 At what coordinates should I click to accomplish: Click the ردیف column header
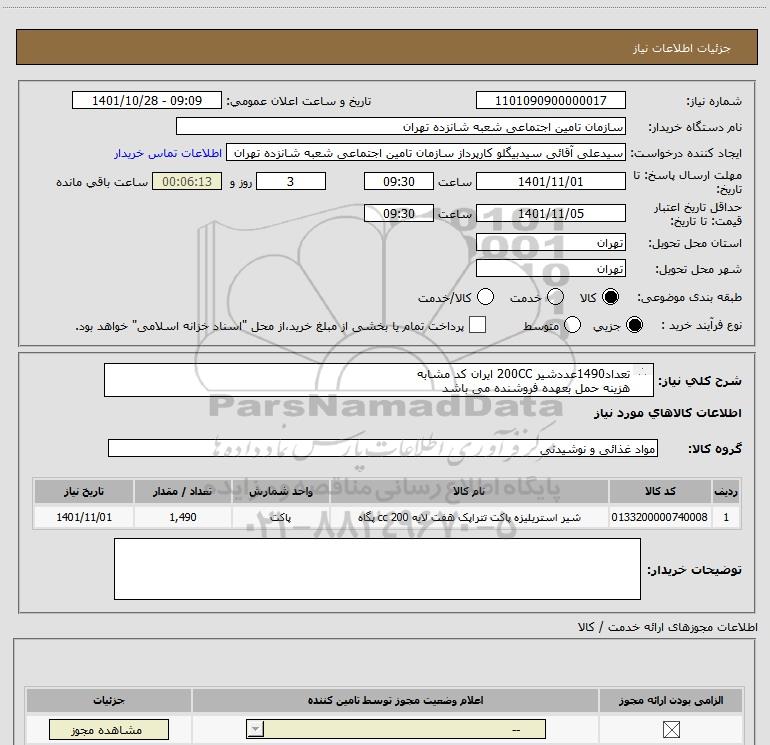click(x=726, y=491)
